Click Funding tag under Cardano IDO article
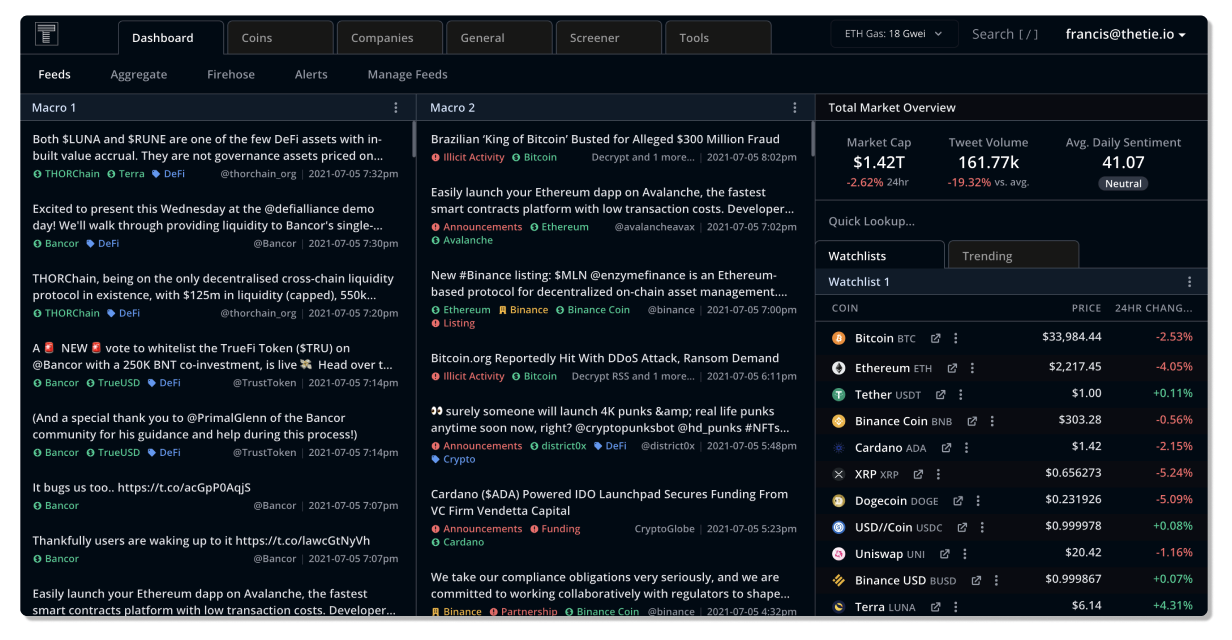 pos(555,529)
